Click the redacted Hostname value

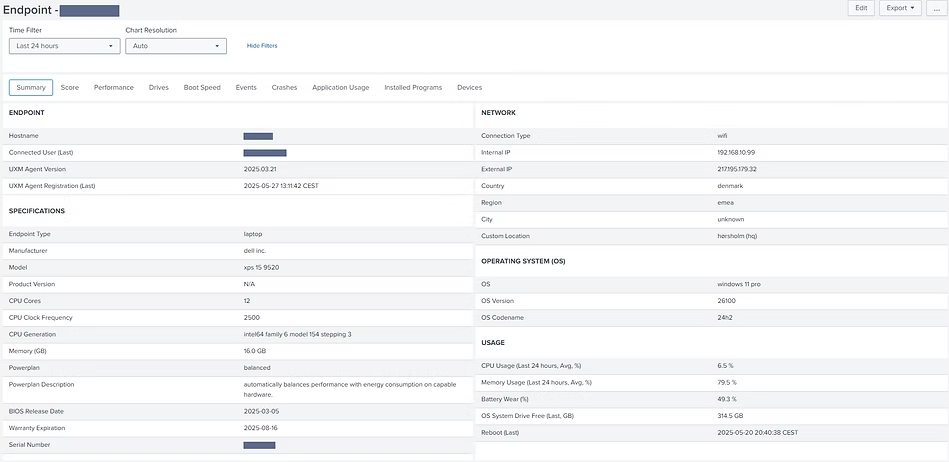click(x=258, y=136)
